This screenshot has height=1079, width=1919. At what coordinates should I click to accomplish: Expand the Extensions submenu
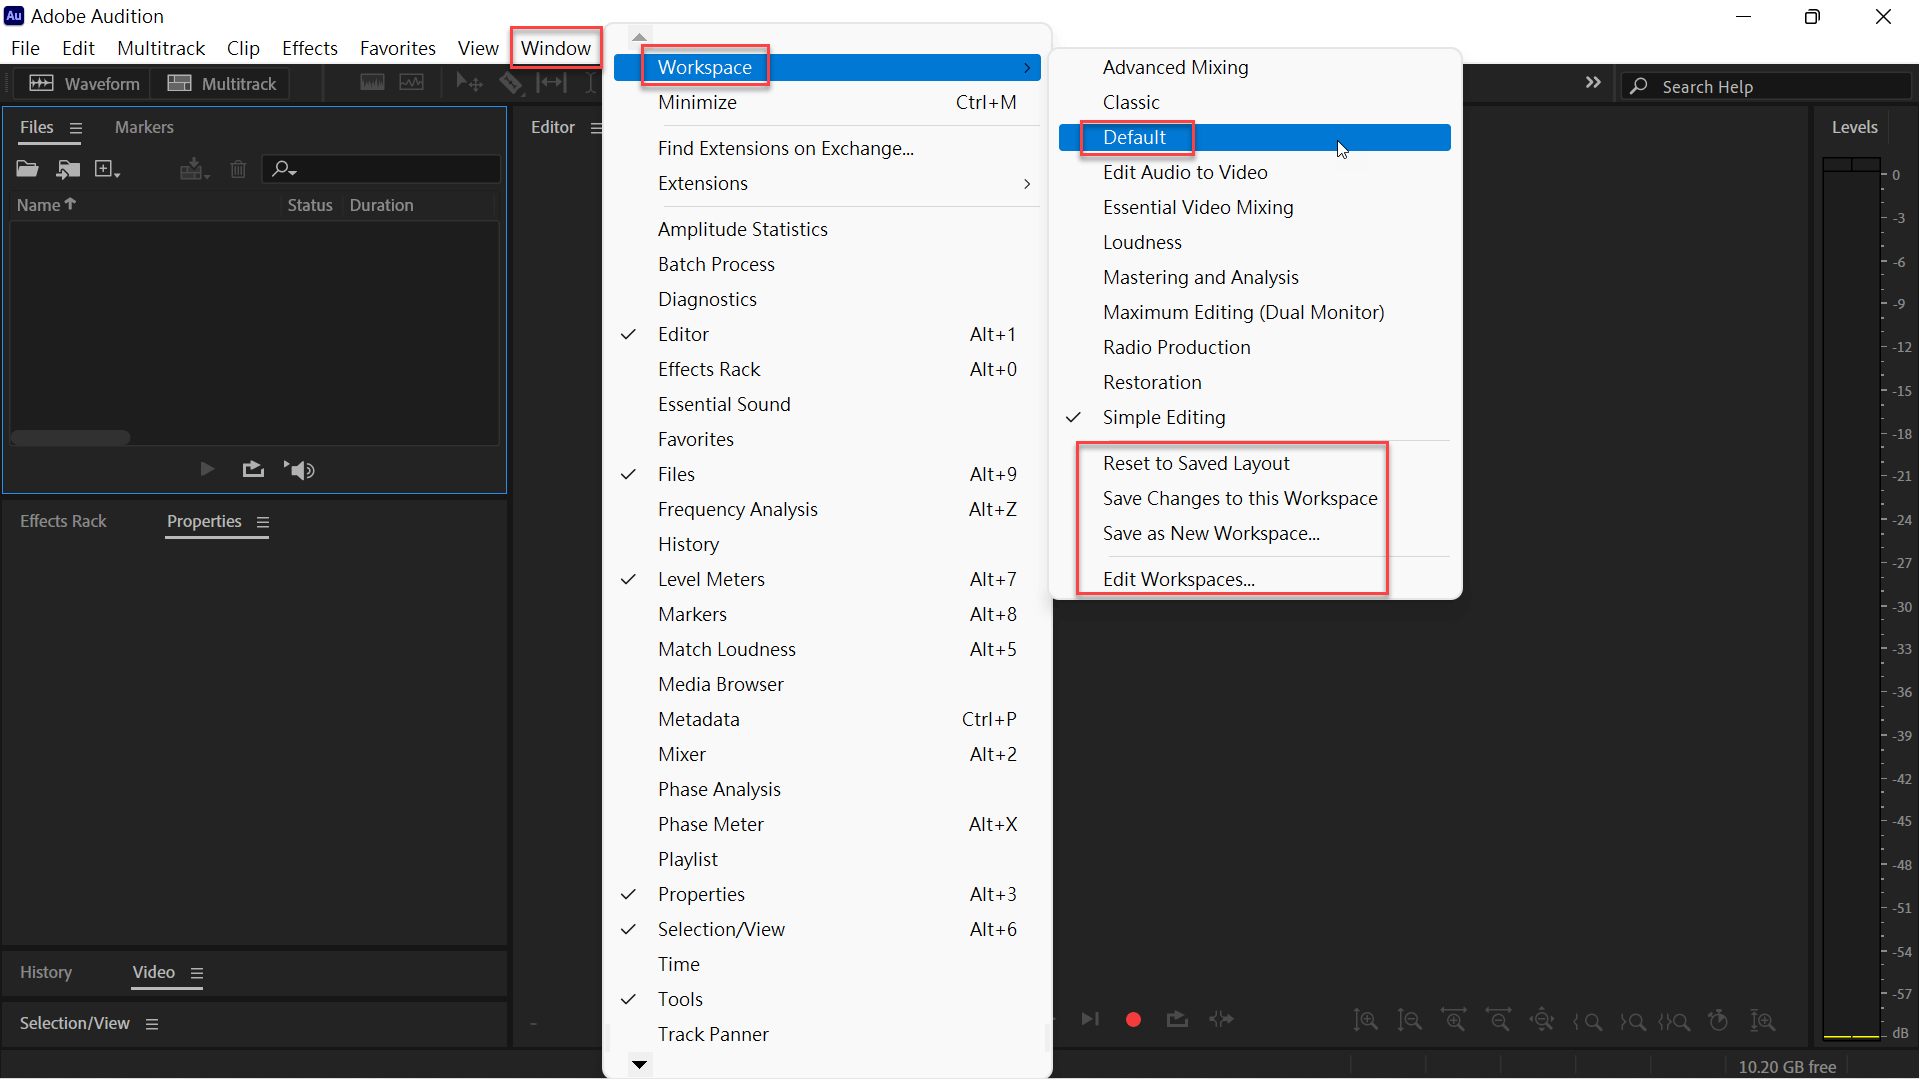tap(827, 183)
